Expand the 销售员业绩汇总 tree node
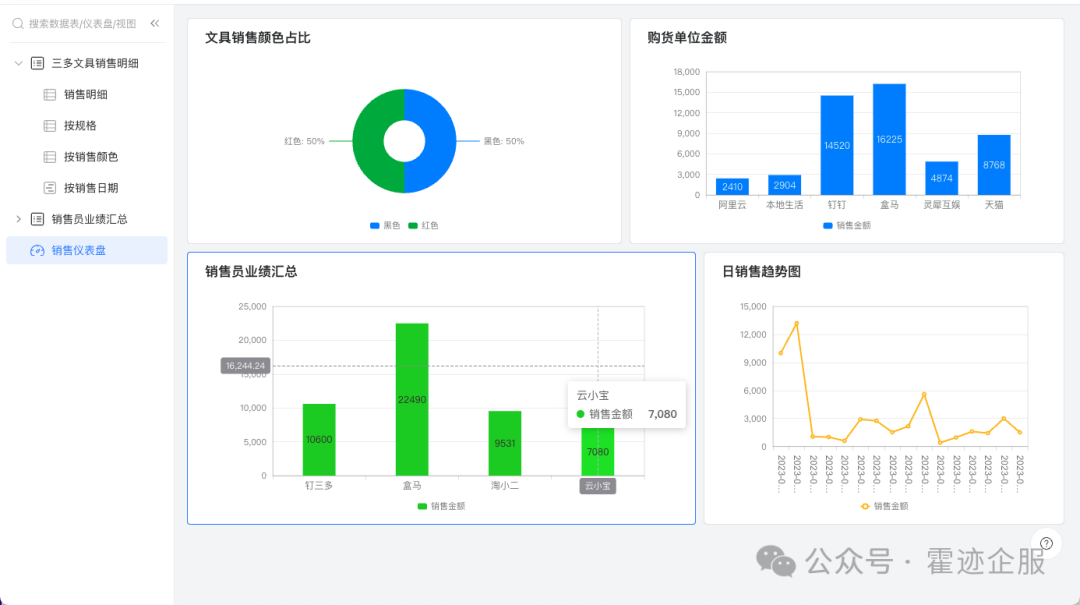1080x605 pixels. (18, 219)
